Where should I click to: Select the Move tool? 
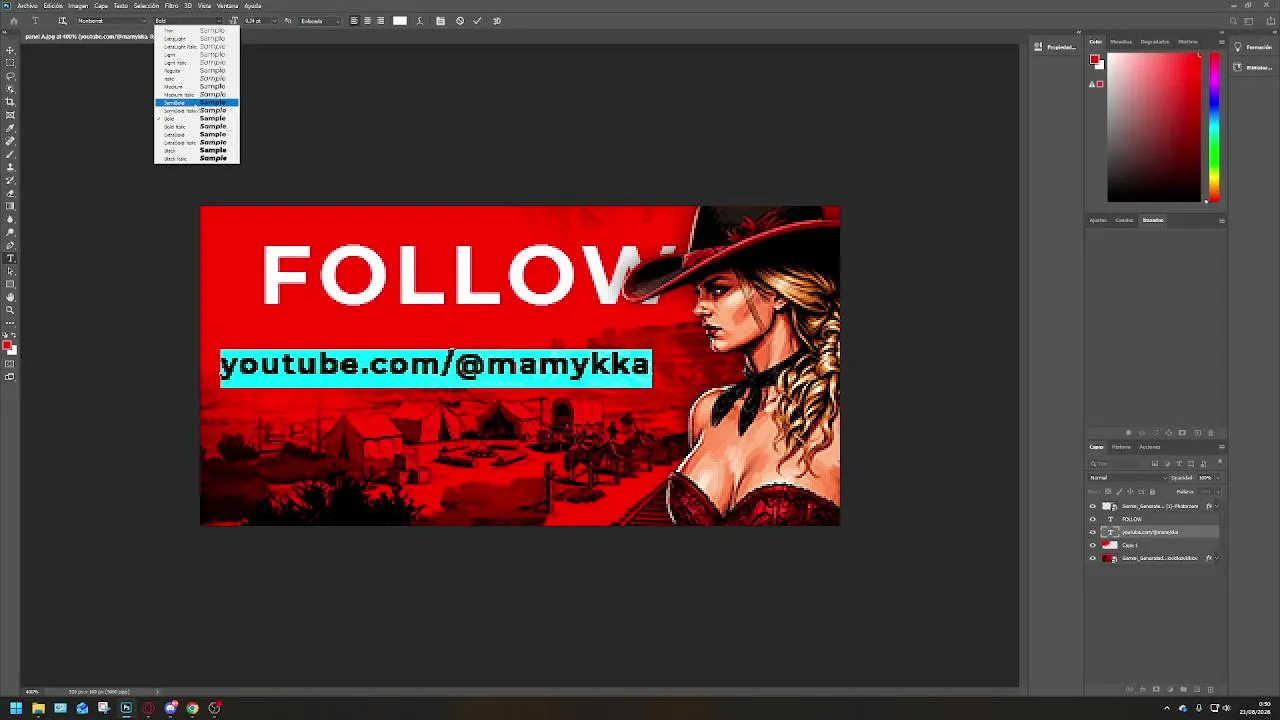point(10,50)
